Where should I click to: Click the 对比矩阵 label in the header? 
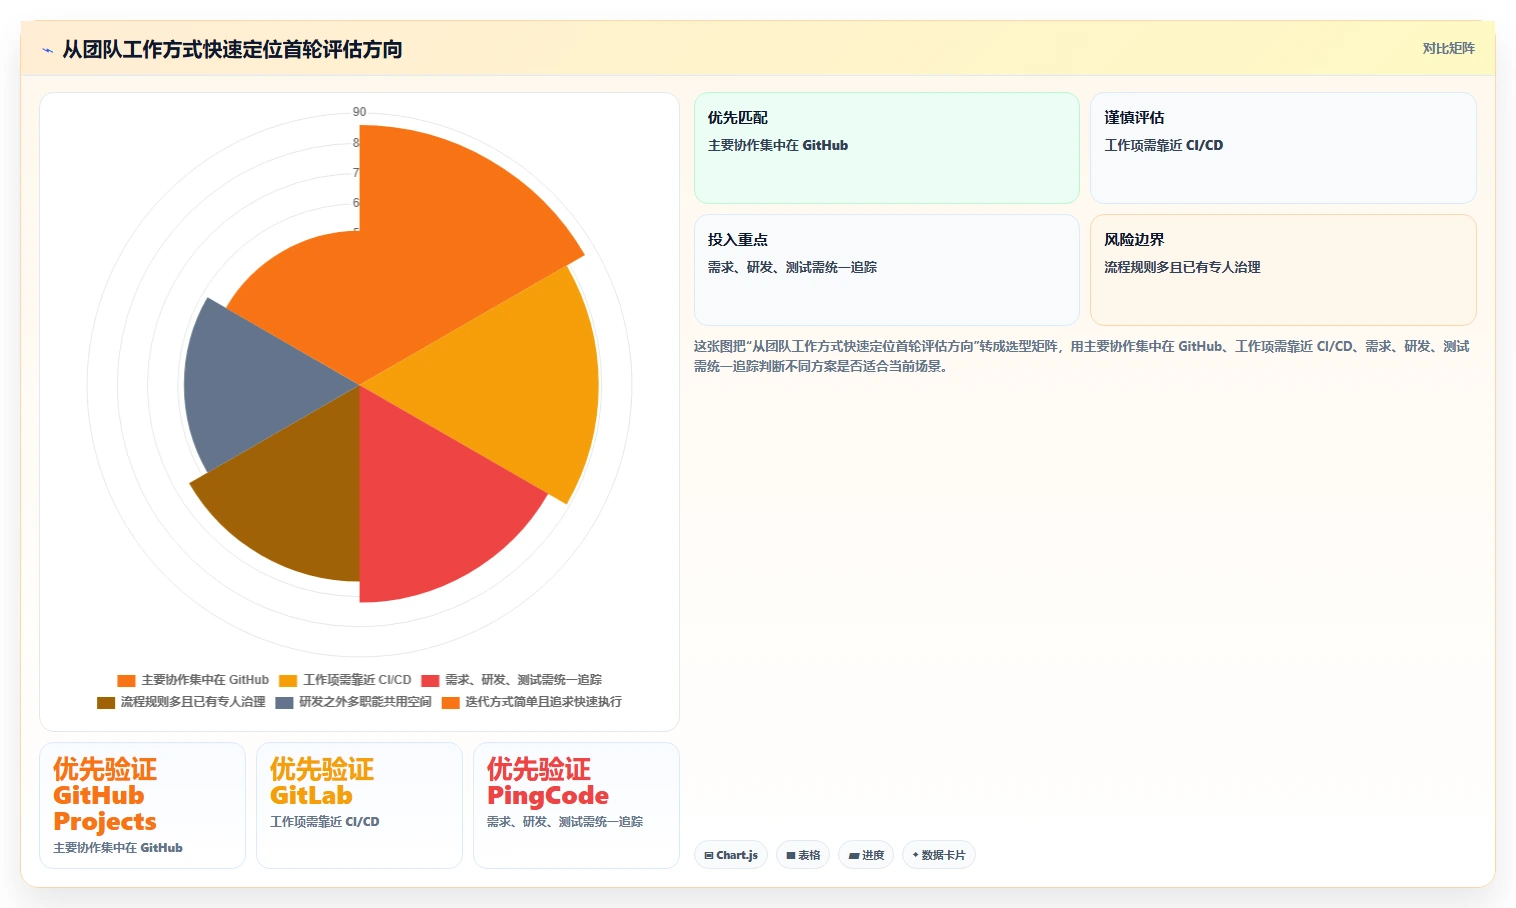tap(1448, 48)
